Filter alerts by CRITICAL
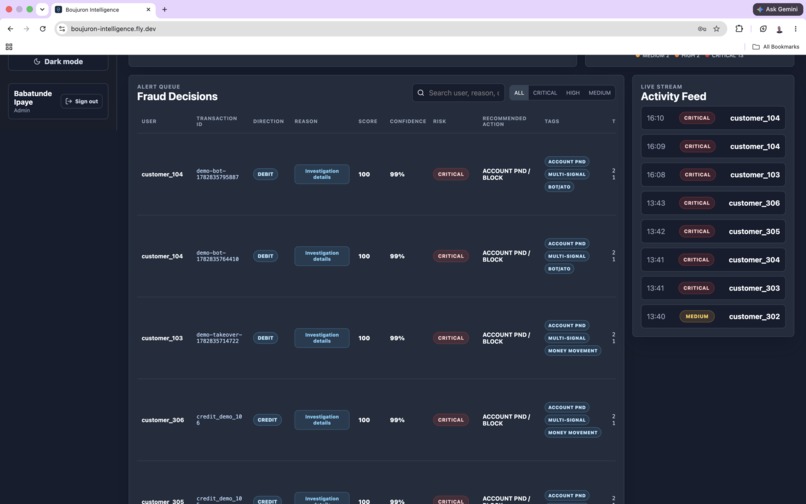 click(544, 93)
